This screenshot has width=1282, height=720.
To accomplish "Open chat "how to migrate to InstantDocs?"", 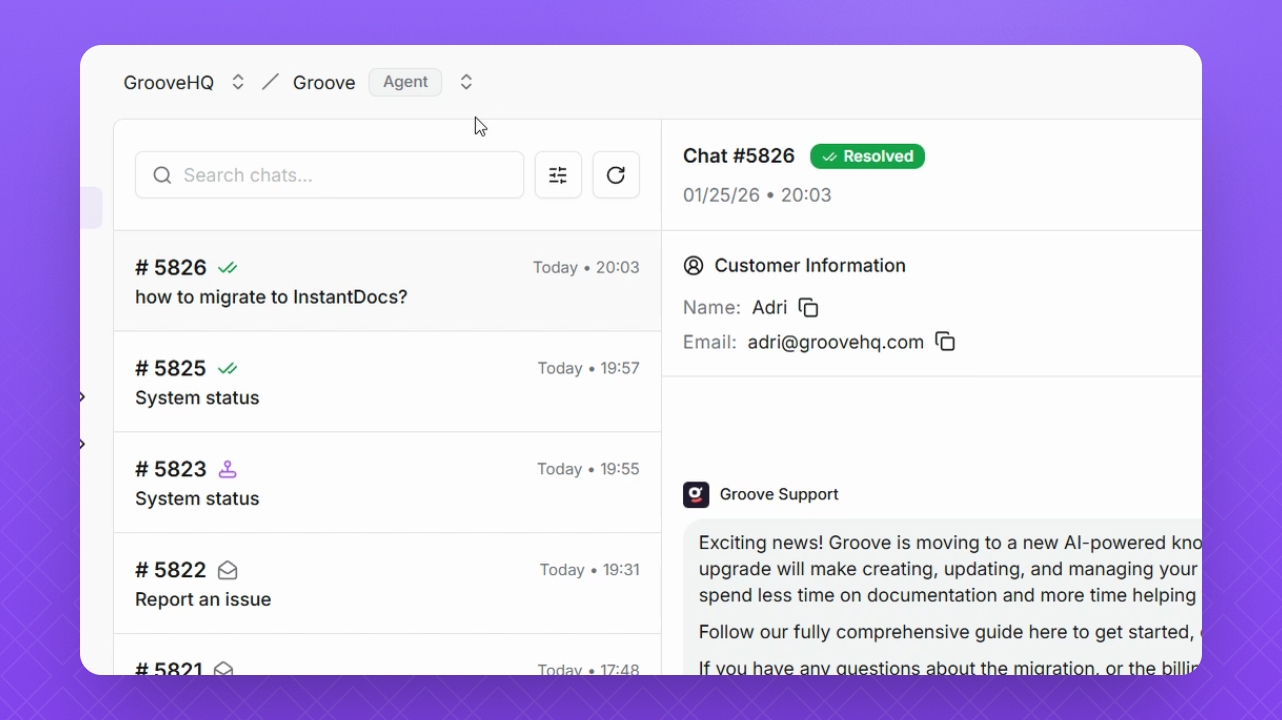I will point(387,281).
